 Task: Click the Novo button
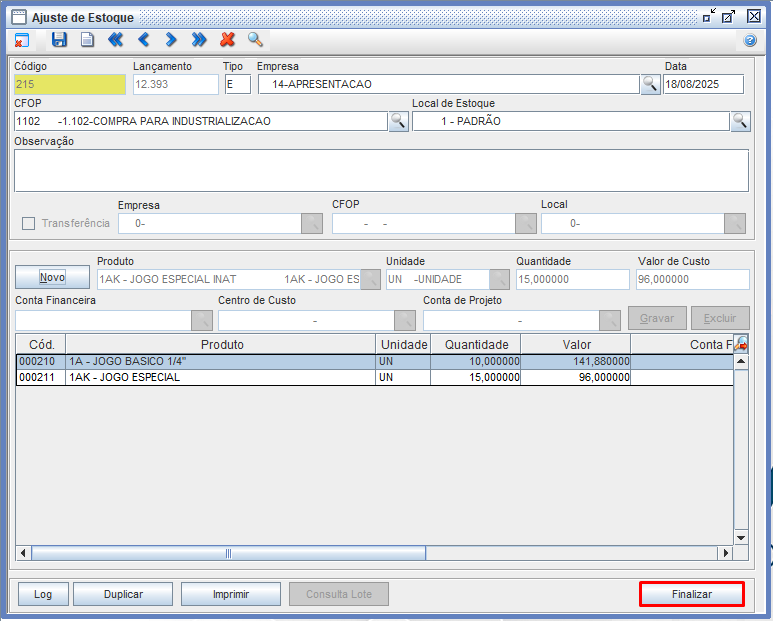[52, 277]
